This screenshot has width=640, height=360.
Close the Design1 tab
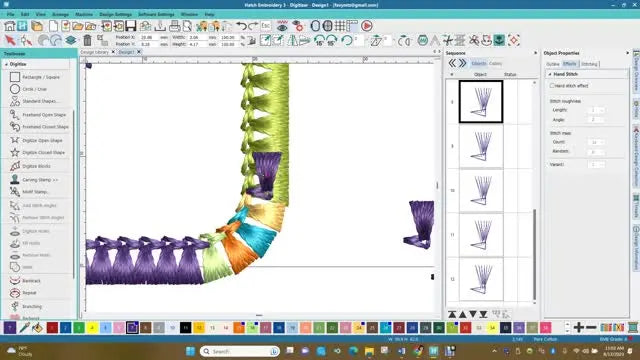coord(139,52)
